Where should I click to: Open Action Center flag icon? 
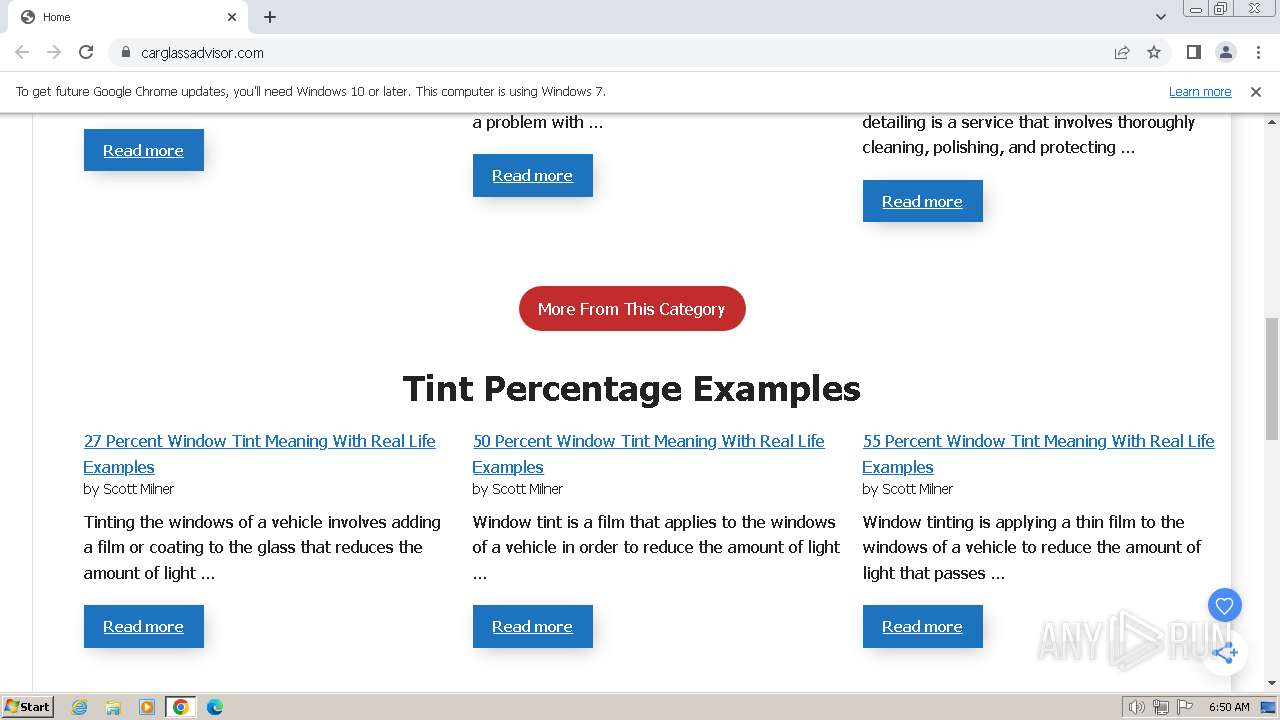pos(1185,707)
